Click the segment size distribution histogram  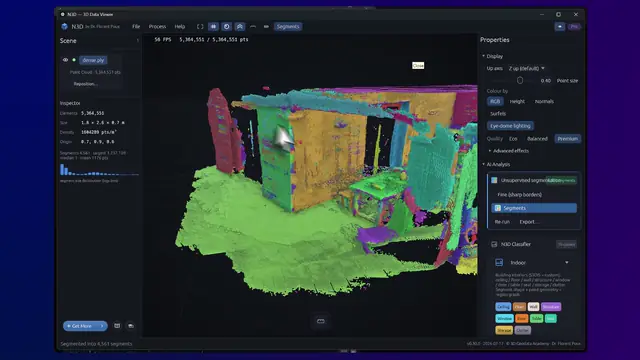pos(99,169)
